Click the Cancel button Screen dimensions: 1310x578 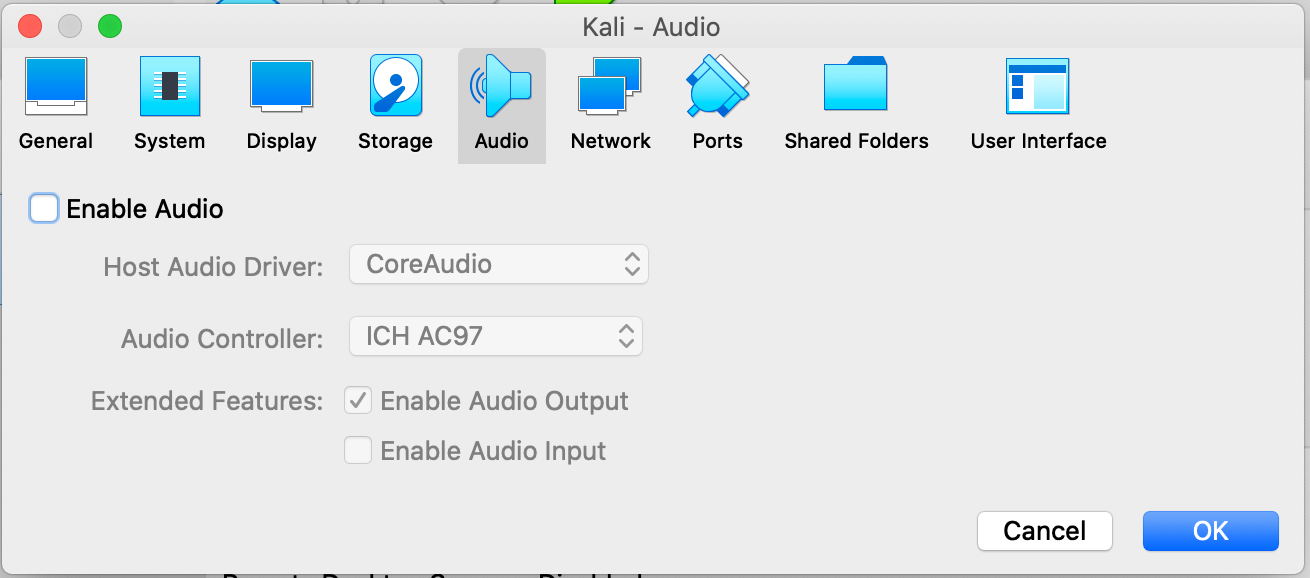[x=1045, y=531]
